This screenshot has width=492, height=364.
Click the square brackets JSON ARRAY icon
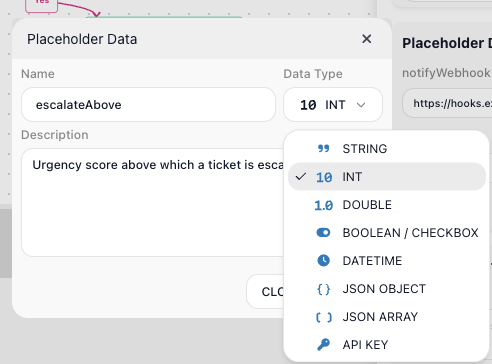[x=324, y=317]
